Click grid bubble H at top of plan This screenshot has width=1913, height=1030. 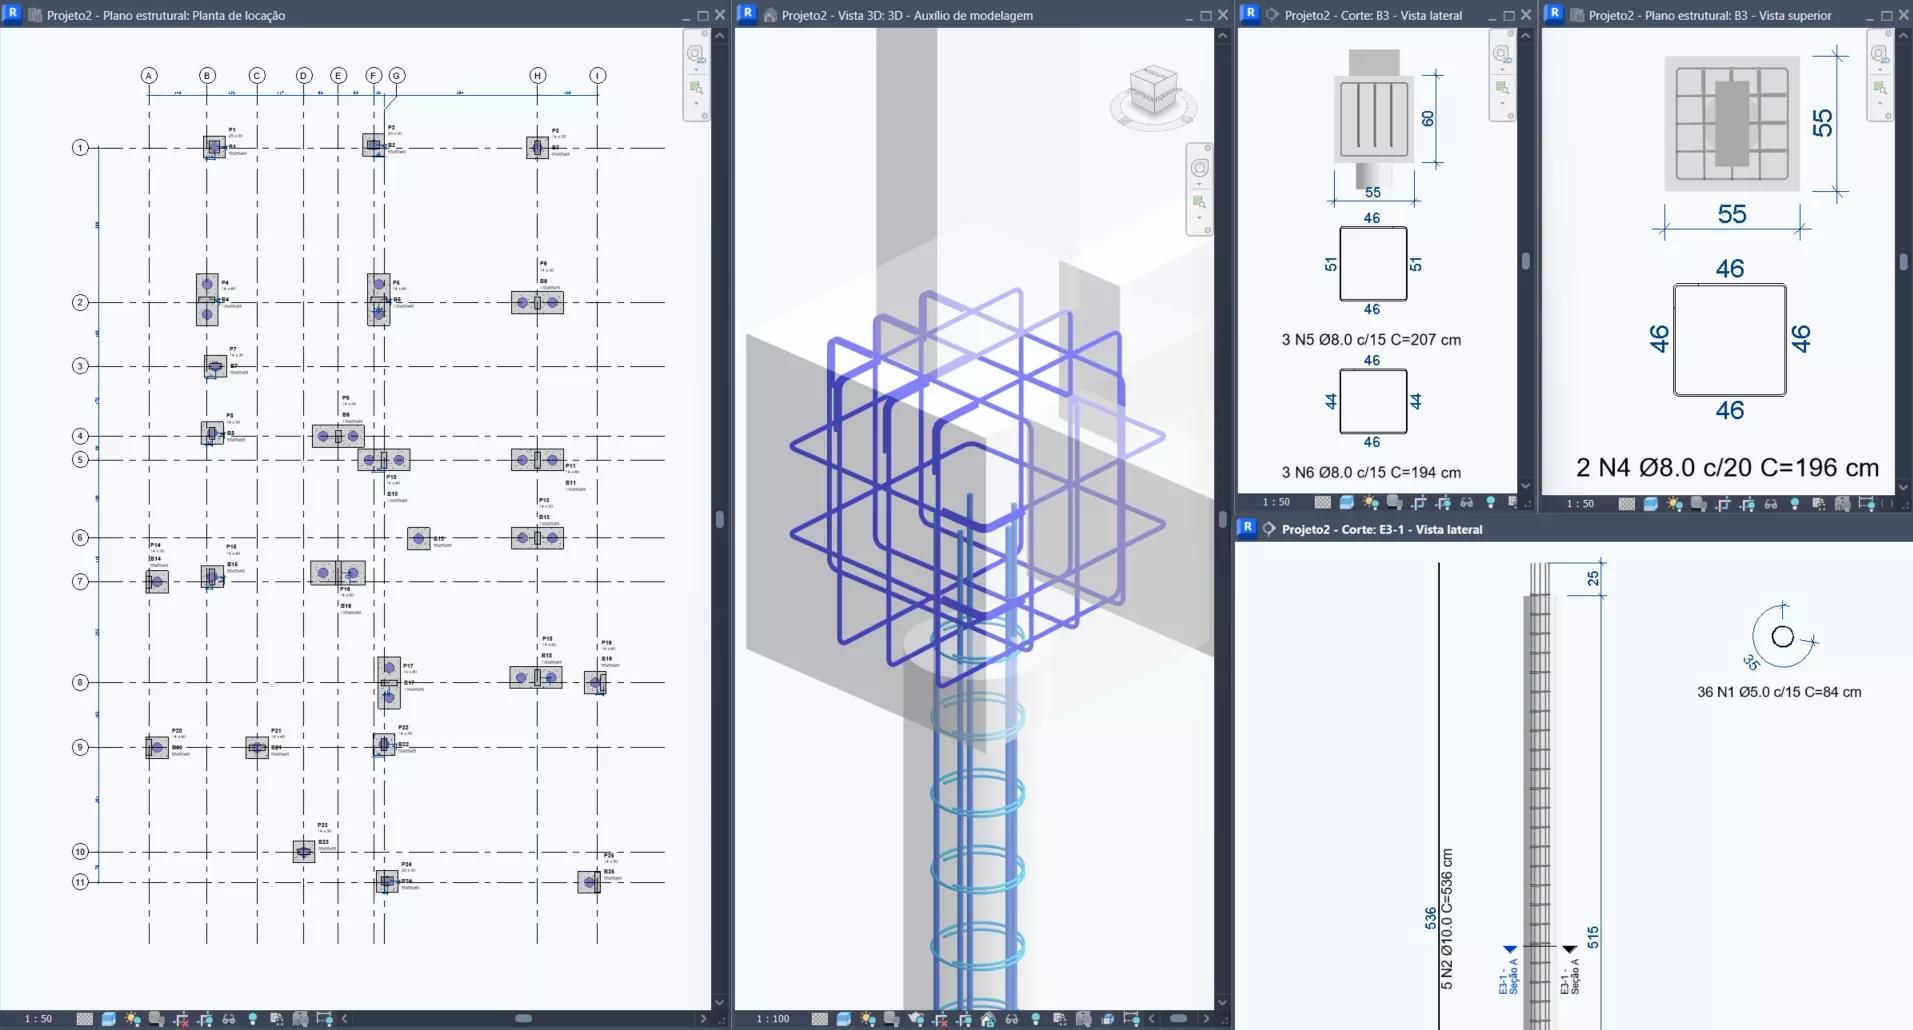(x=538, y=76)
